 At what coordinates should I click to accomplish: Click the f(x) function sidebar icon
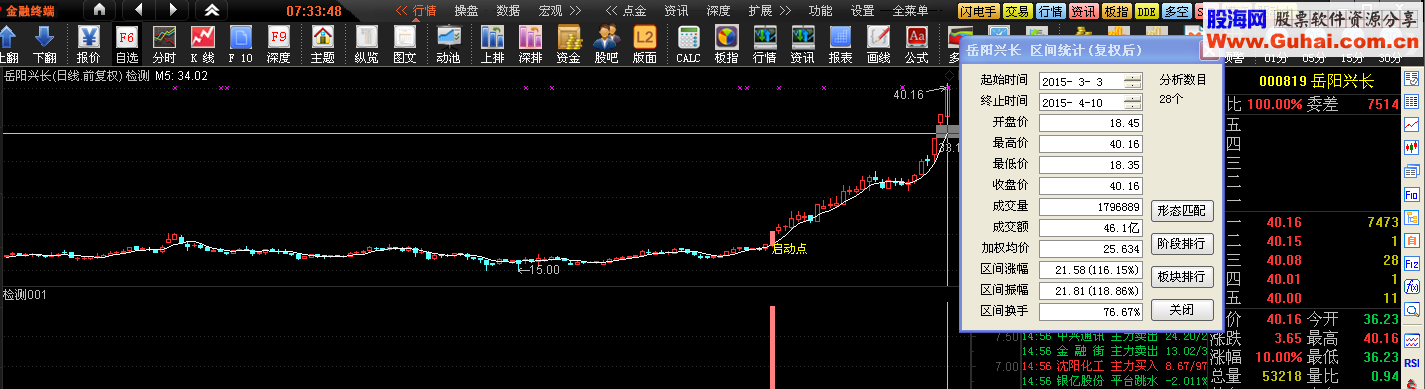click(x=1412, y=286)
